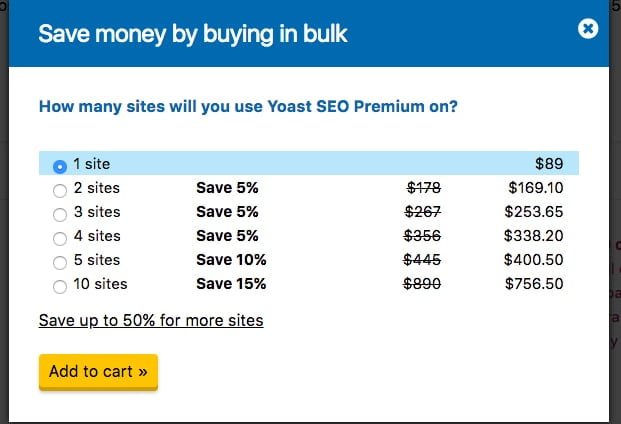Choose the 2 sites radio option
621x424 pixels.
point(60,191)
